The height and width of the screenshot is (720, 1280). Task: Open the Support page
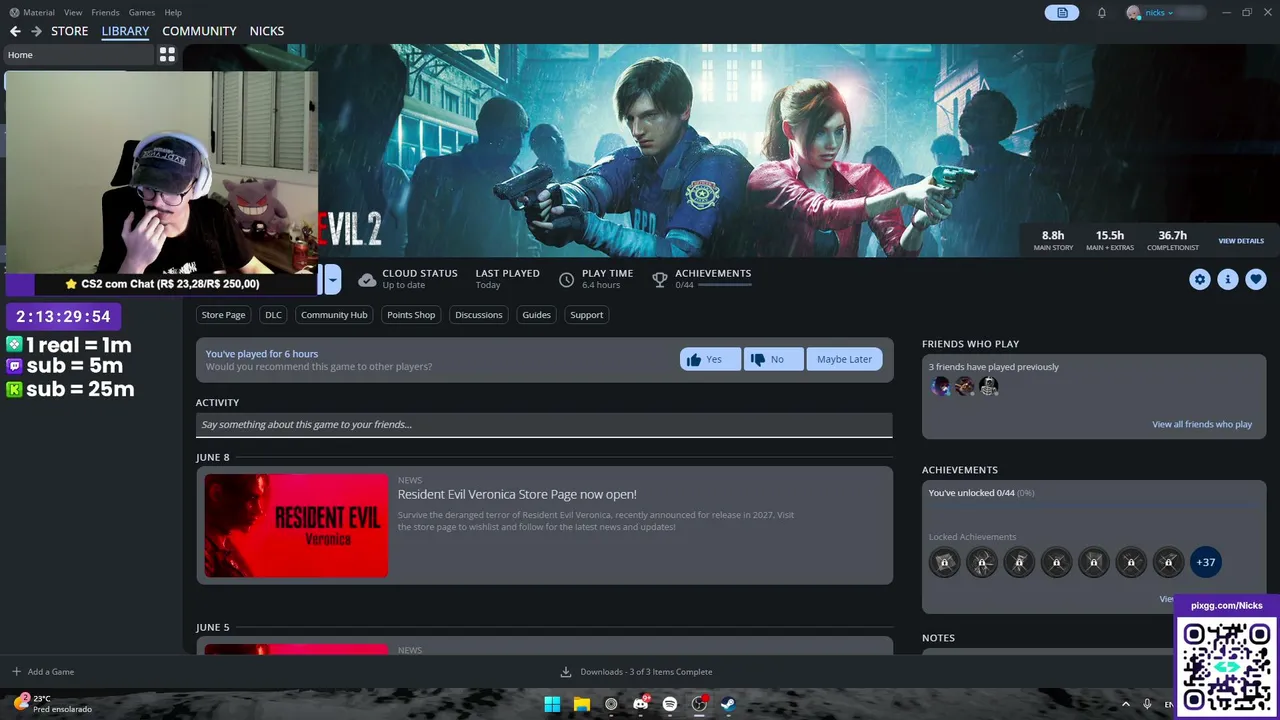tap(587, 315)
